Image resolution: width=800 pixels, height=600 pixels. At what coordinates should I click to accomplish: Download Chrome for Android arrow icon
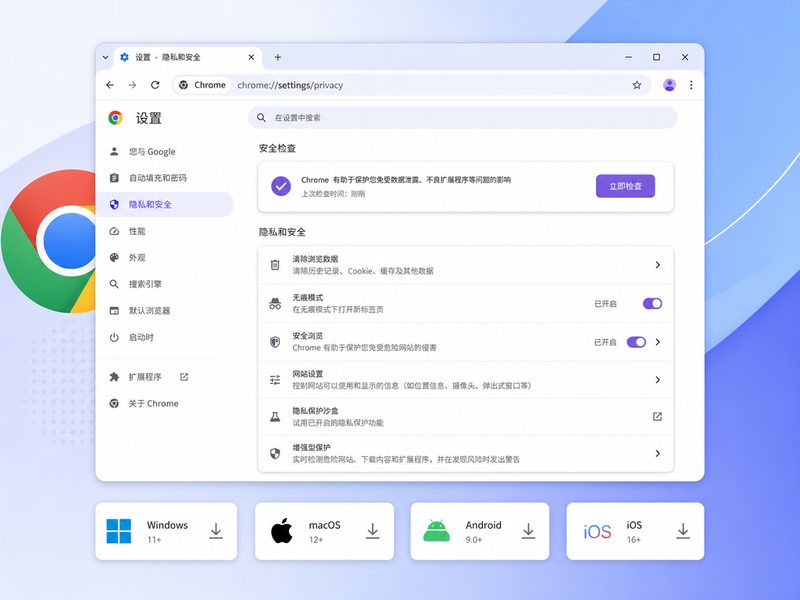528,531
